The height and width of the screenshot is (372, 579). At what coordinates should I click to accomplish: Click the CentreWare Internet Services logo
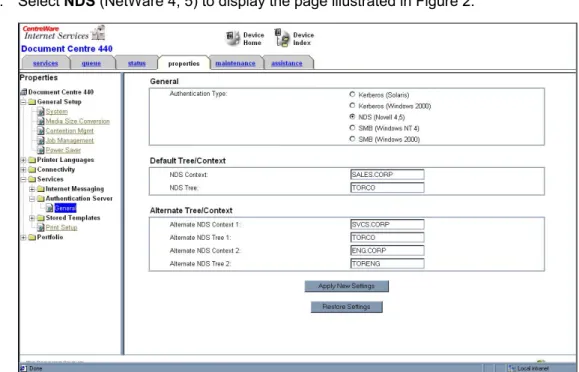click(x=64, y=33)
